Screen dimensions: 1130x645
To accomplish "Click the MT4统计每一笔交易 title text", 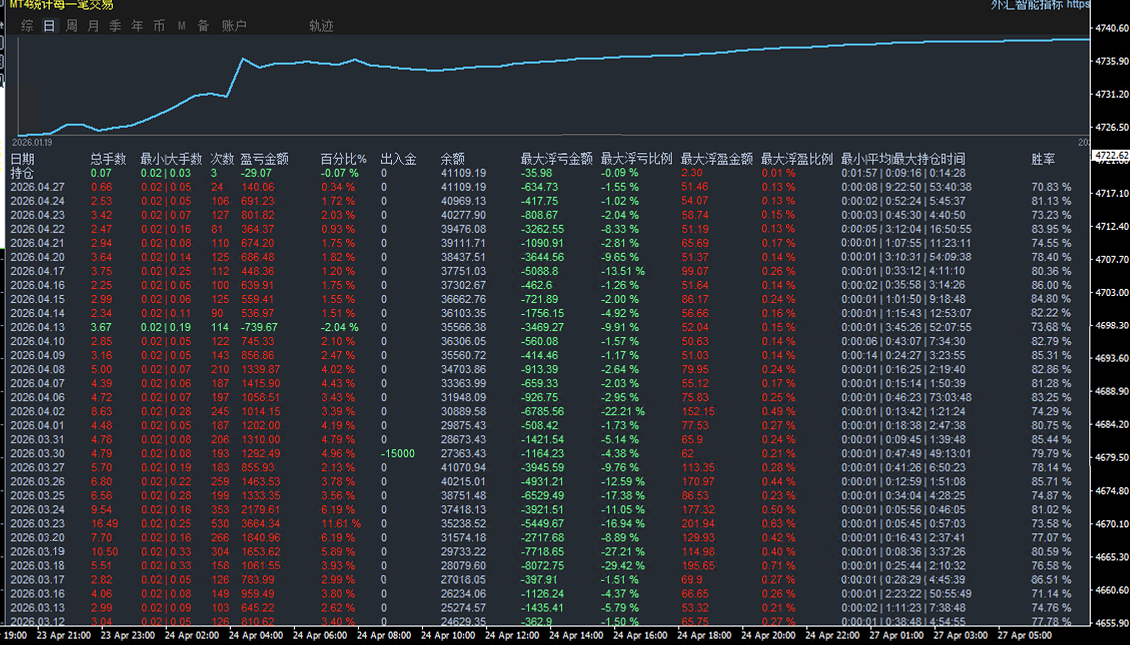I will (x=61, y=5).
